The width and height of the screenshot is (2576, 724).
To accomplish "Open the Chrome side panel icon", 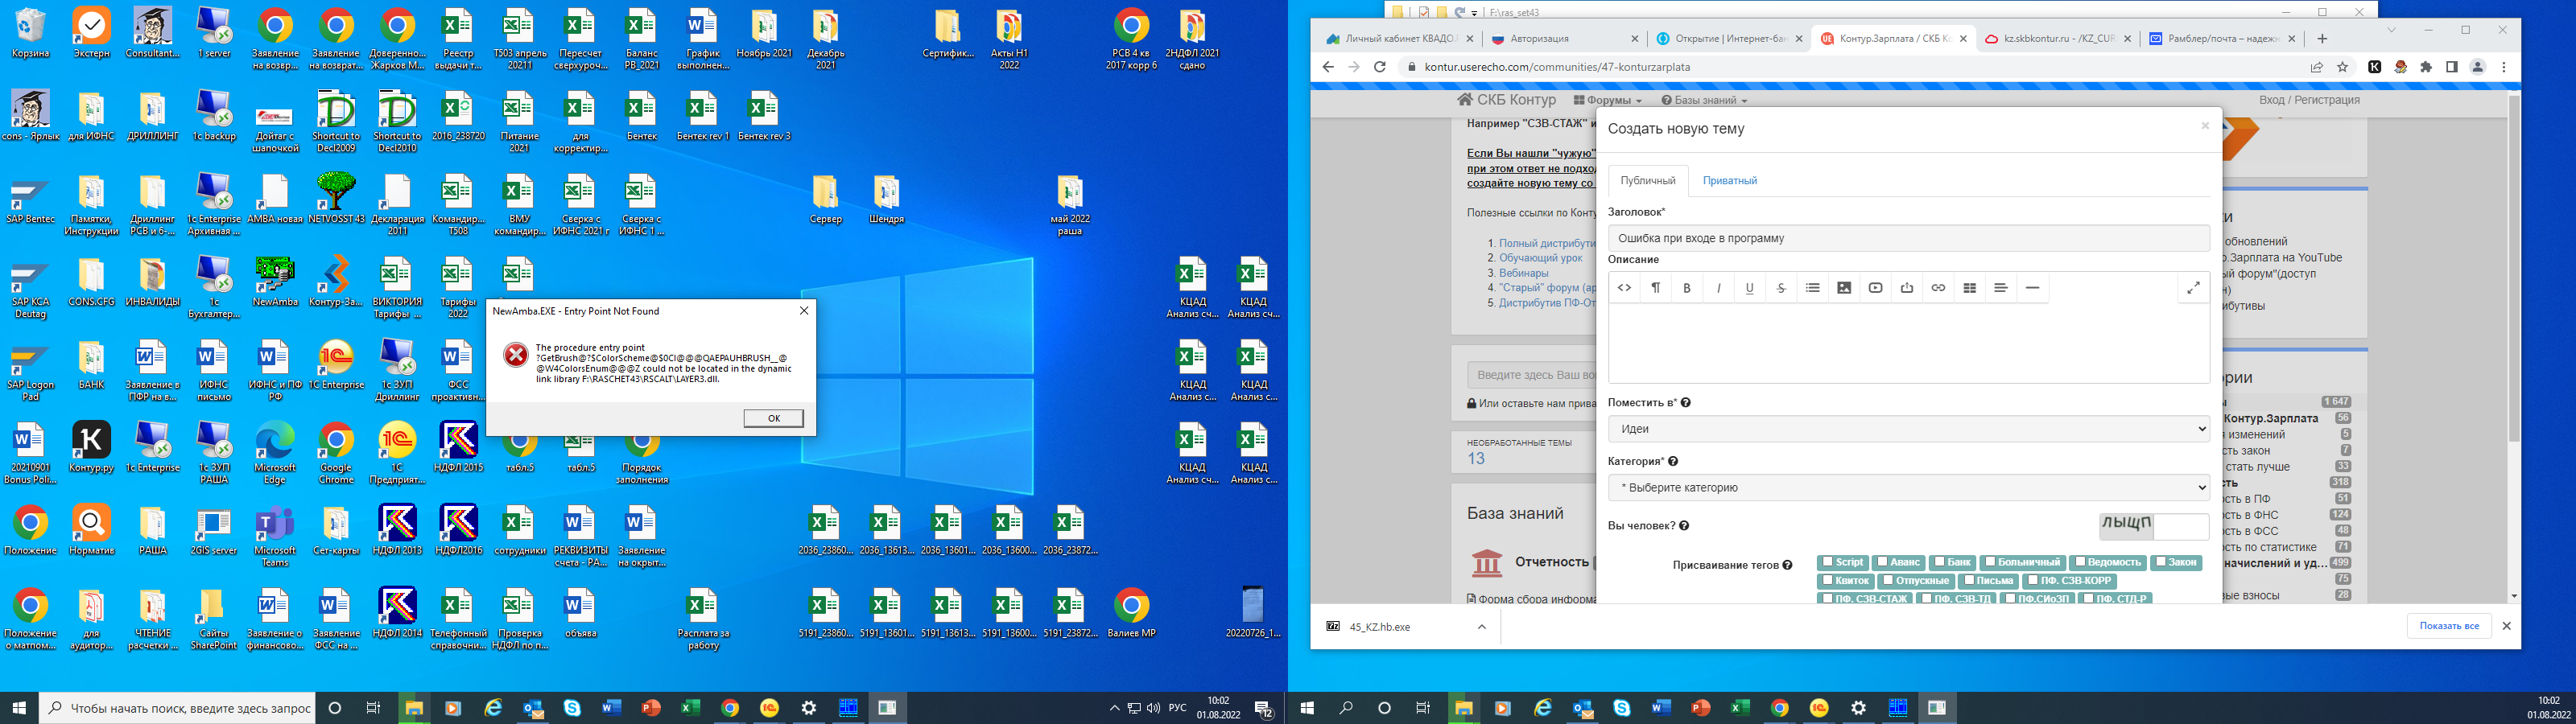I will (x=2452, y=67).
